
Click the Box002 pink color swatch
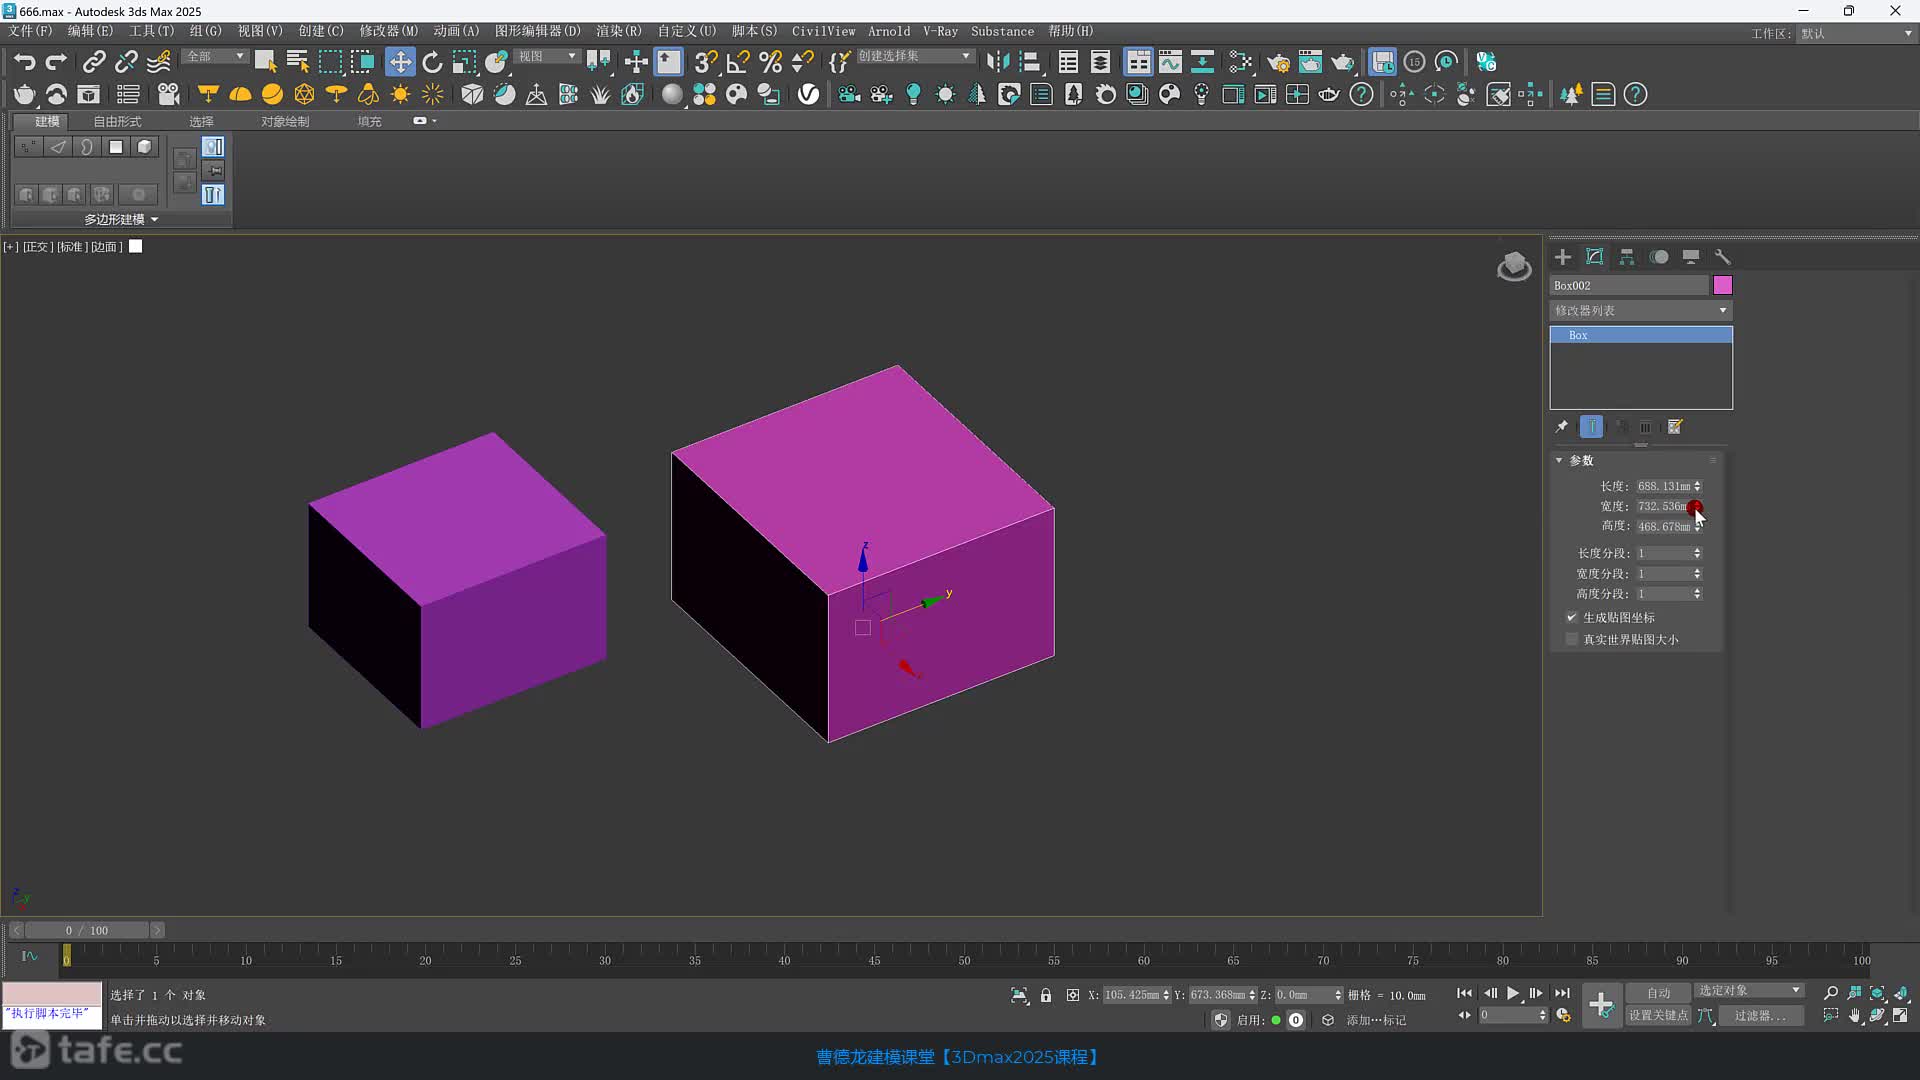[1722, 286]
